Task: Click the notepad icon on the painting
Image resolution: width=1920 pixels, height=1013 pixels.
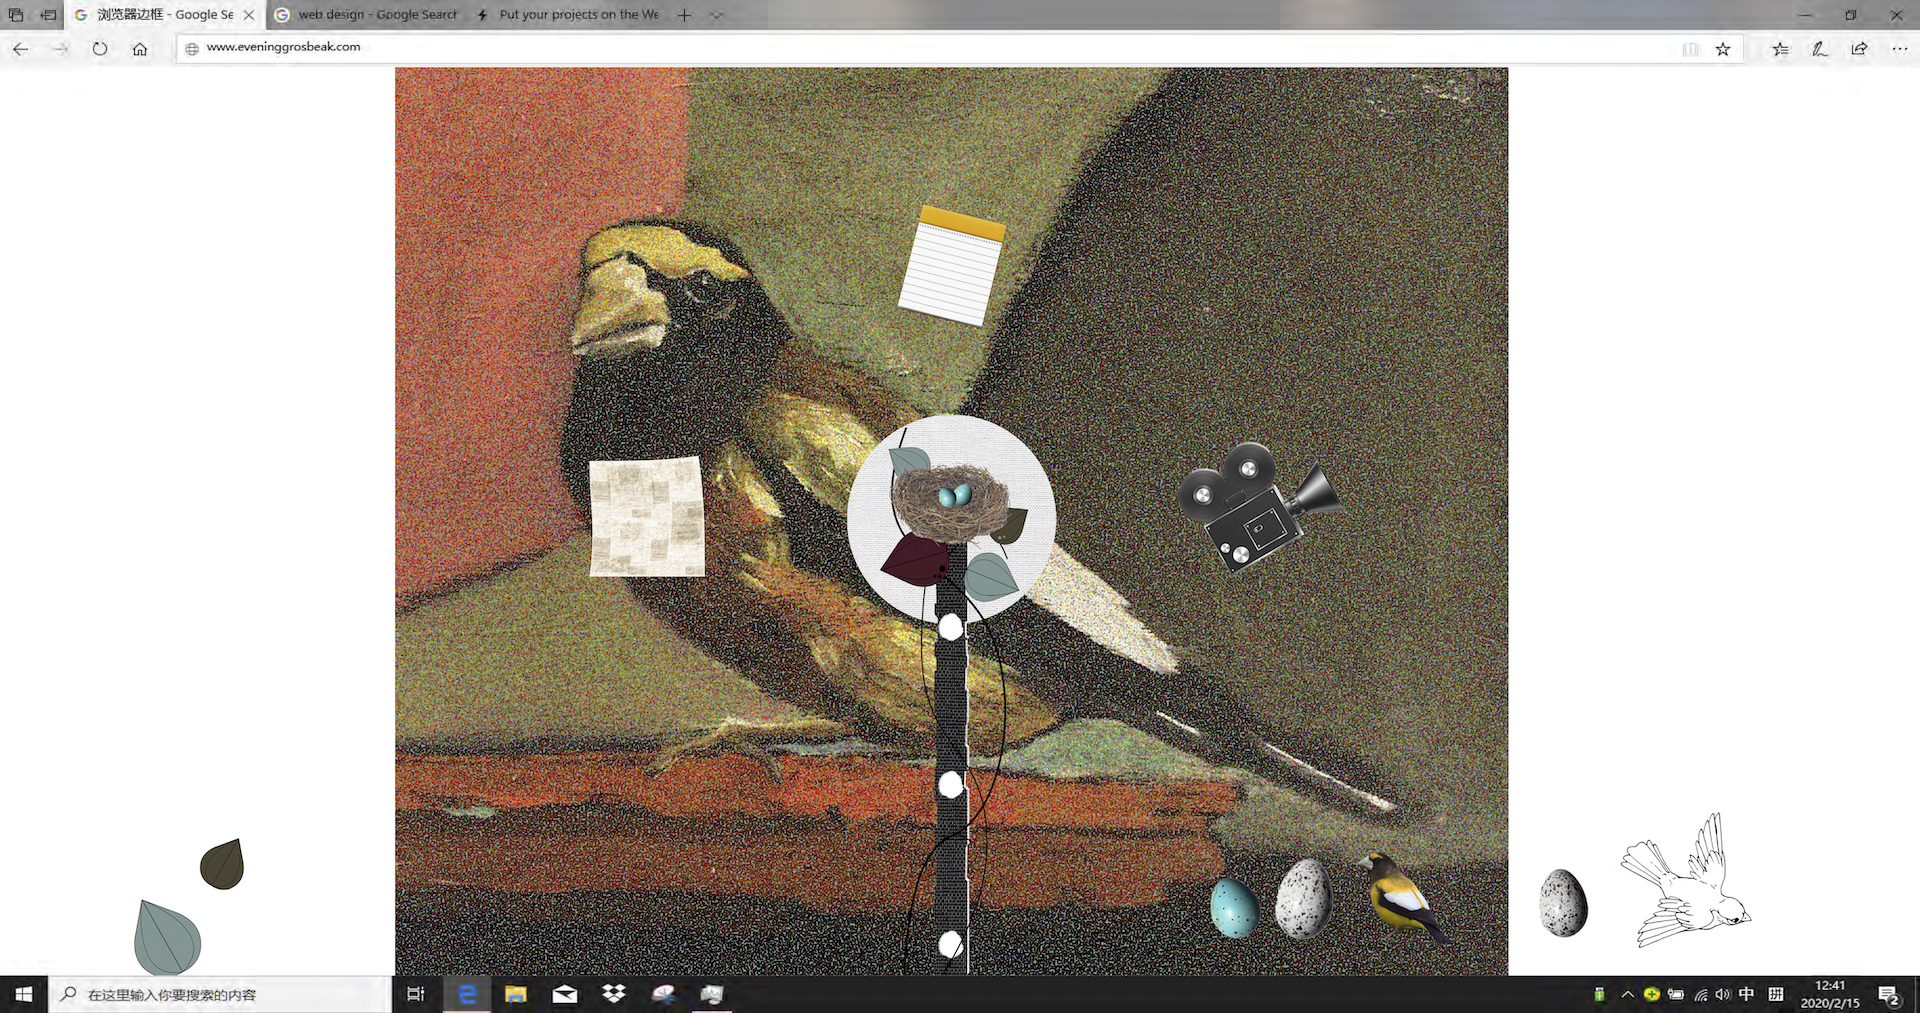Action: (x=951, y=266)
